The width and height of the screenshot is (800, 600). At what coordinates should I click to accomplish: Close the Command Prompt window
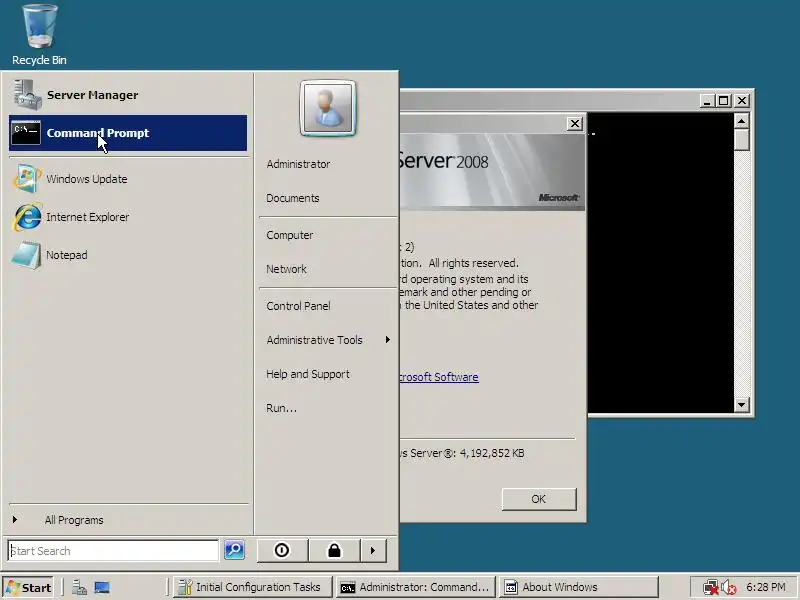[742, 101]
